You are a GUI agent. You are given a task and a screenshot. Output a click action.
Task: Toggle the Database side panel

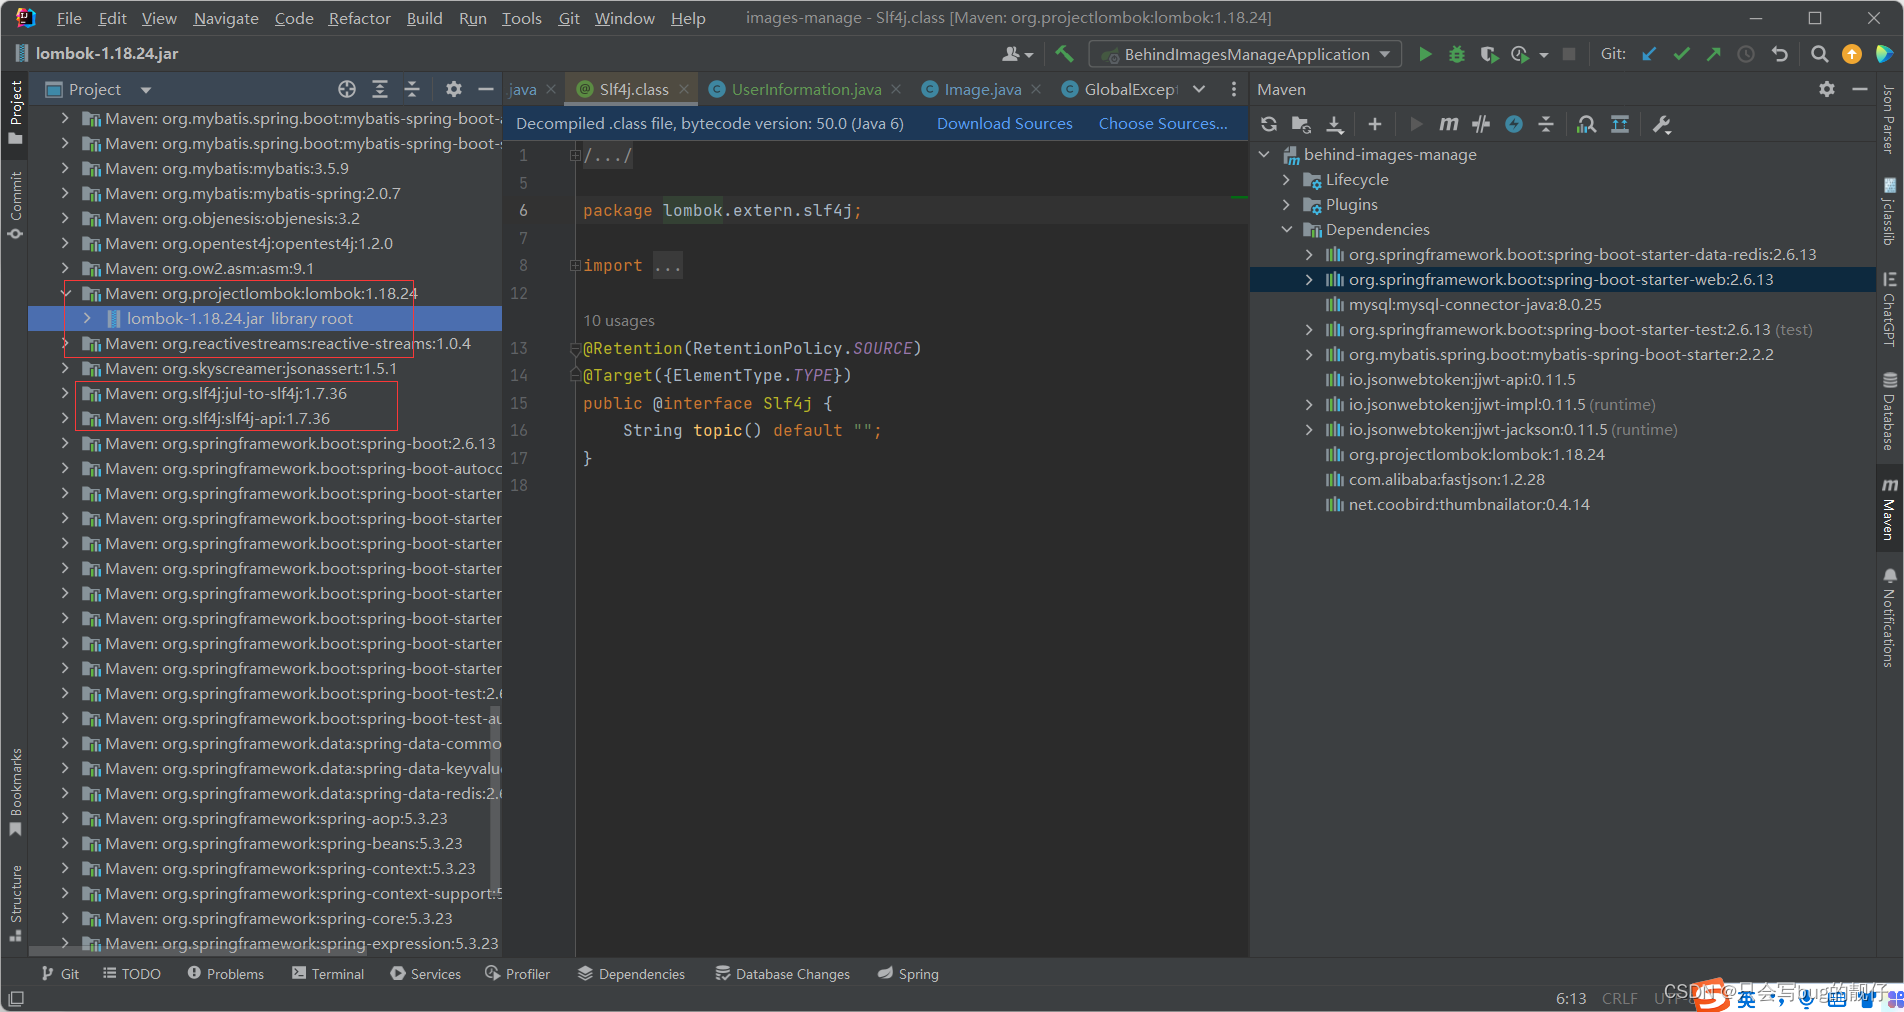pos(1889,411)
